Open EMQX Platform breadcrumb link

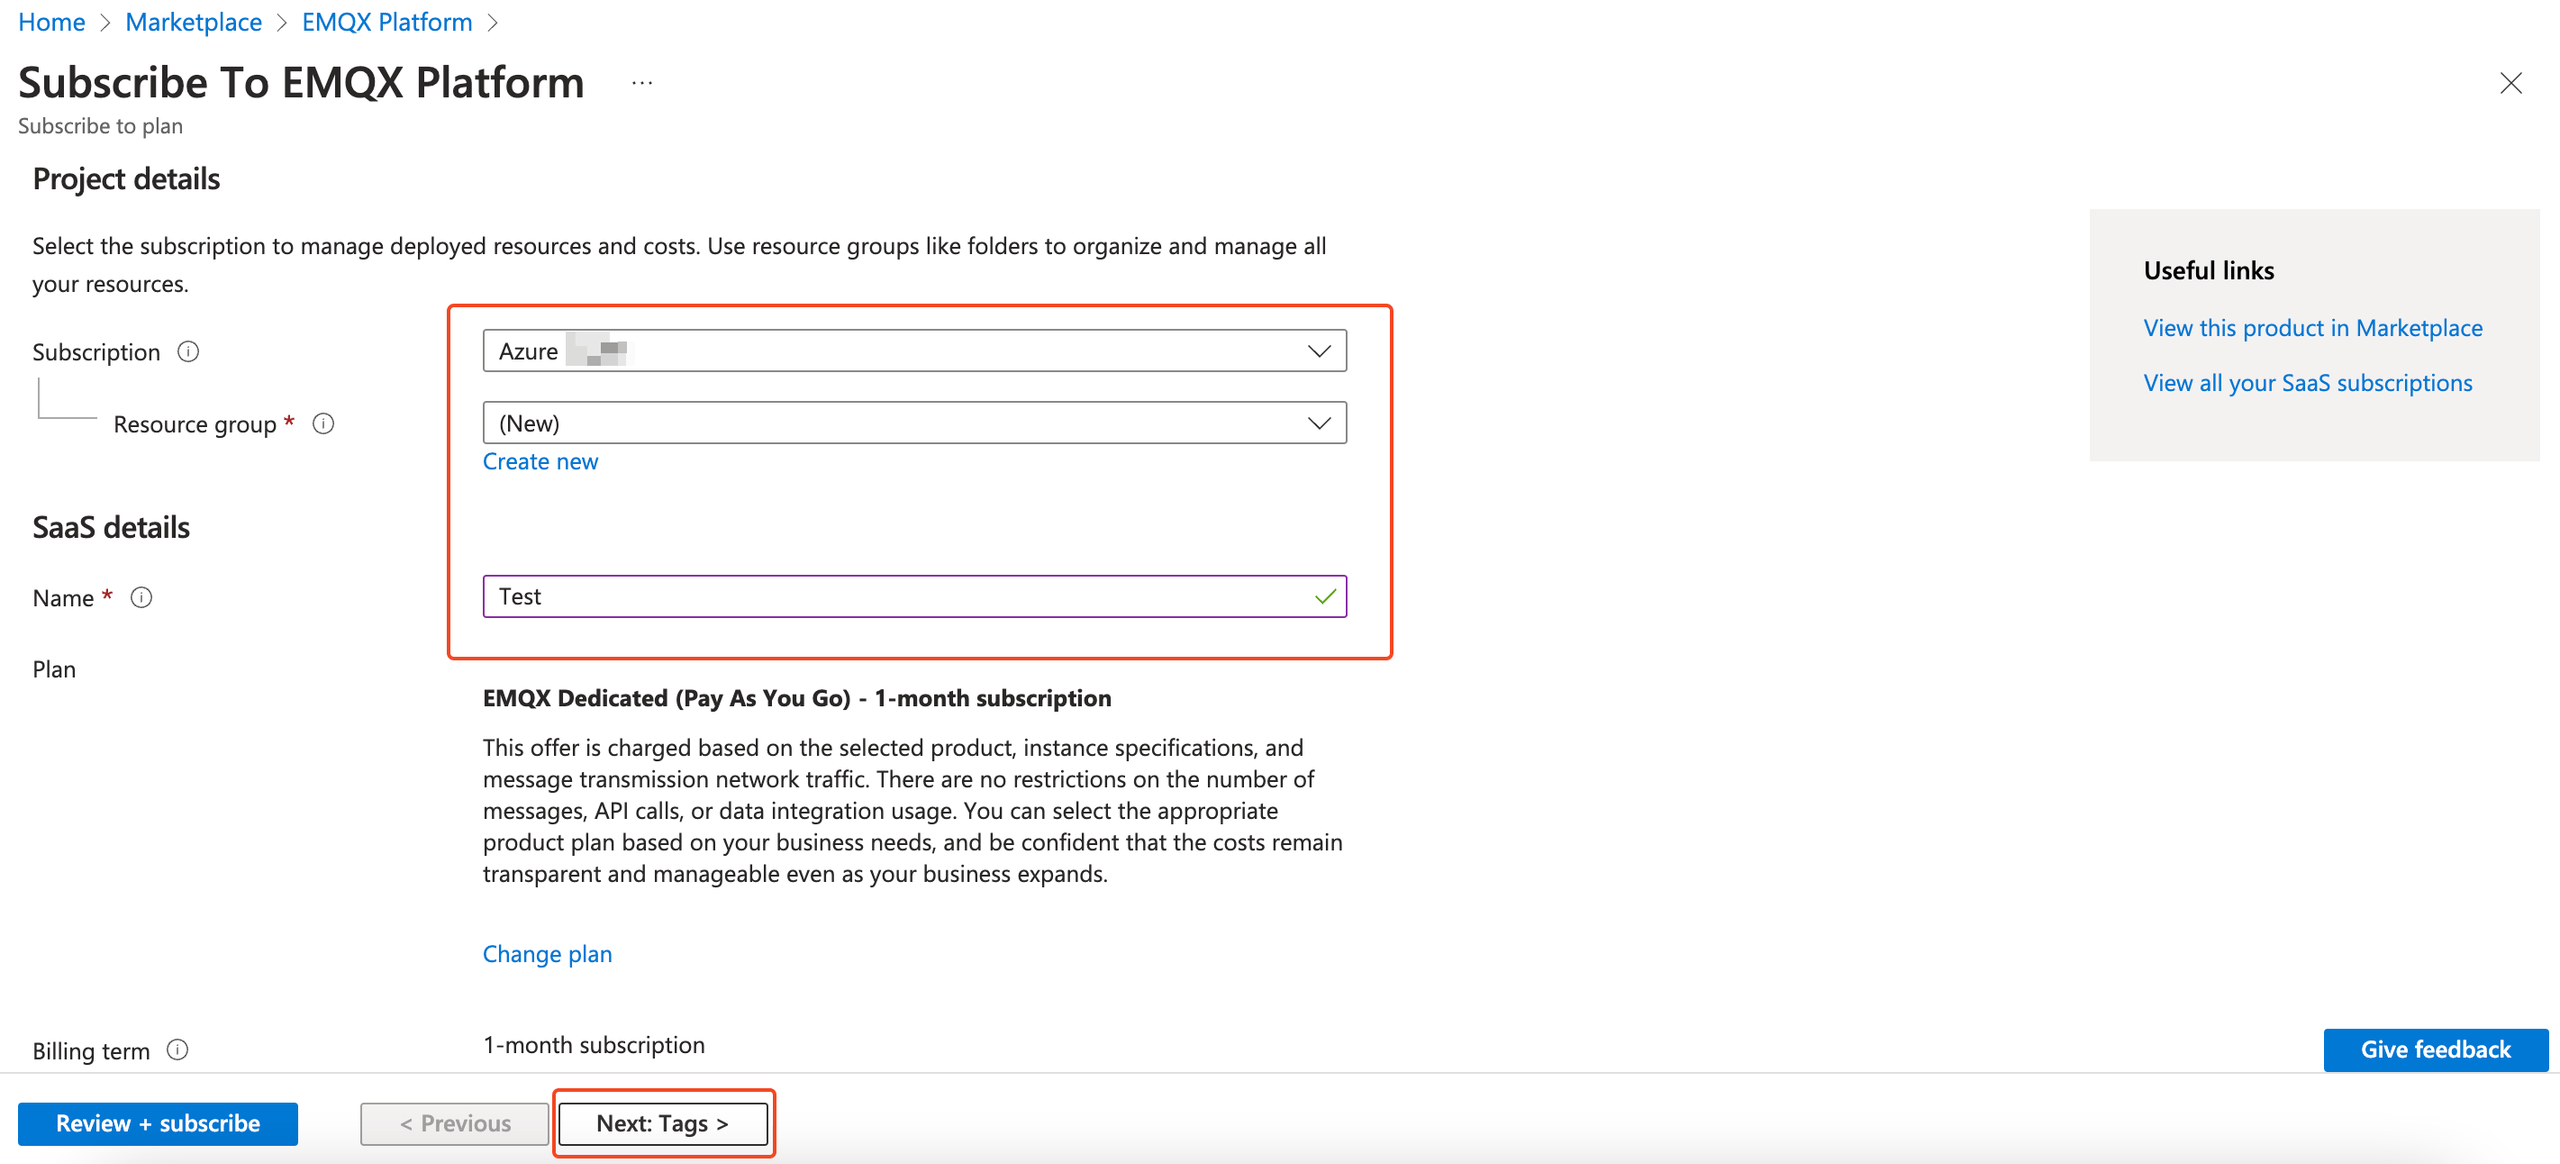[x=387, y=22]
